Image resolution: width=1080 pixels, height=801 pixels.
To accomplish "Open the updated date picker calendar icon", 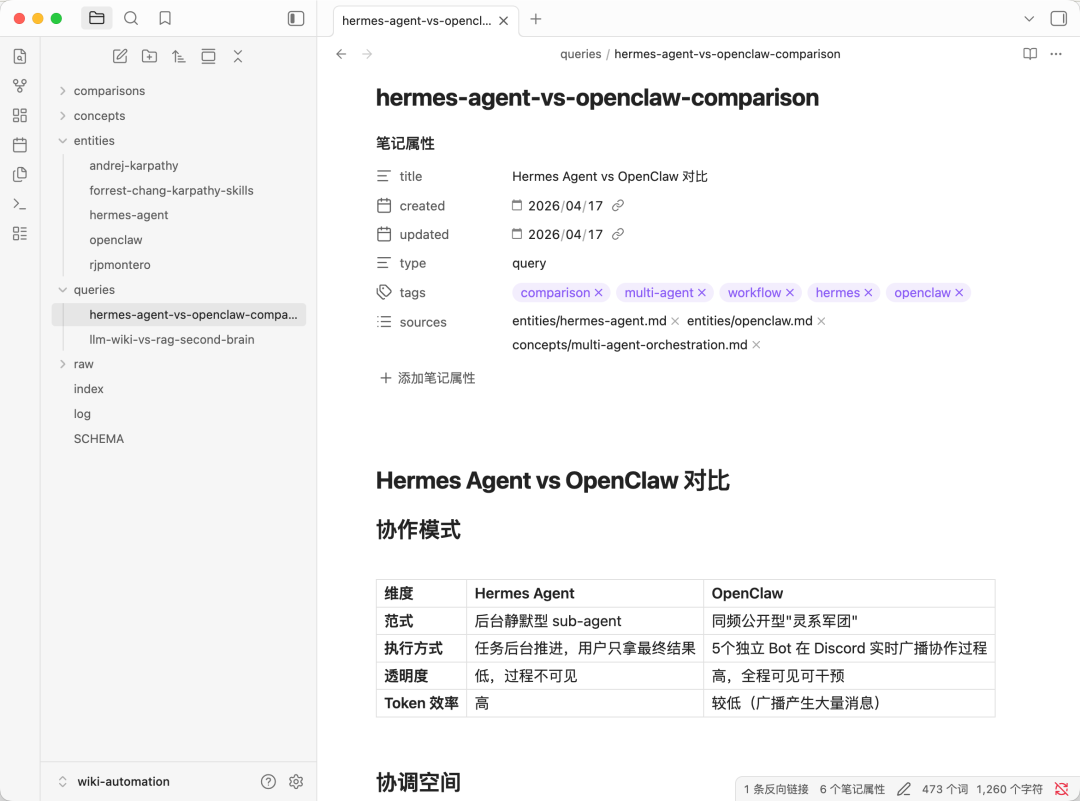I will 517,234.
